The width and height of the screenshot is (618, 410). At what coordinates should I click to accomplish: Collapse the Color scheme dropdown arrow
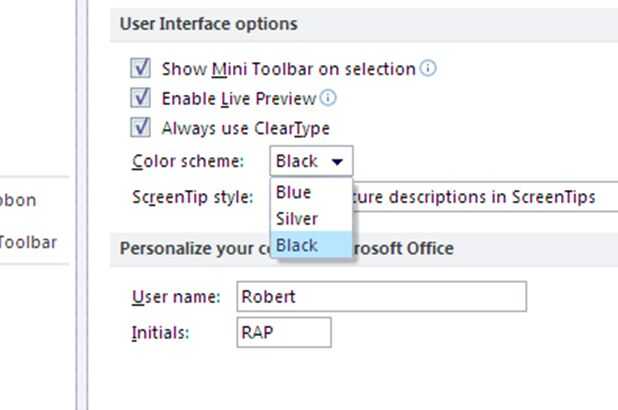tap(337, 161)
